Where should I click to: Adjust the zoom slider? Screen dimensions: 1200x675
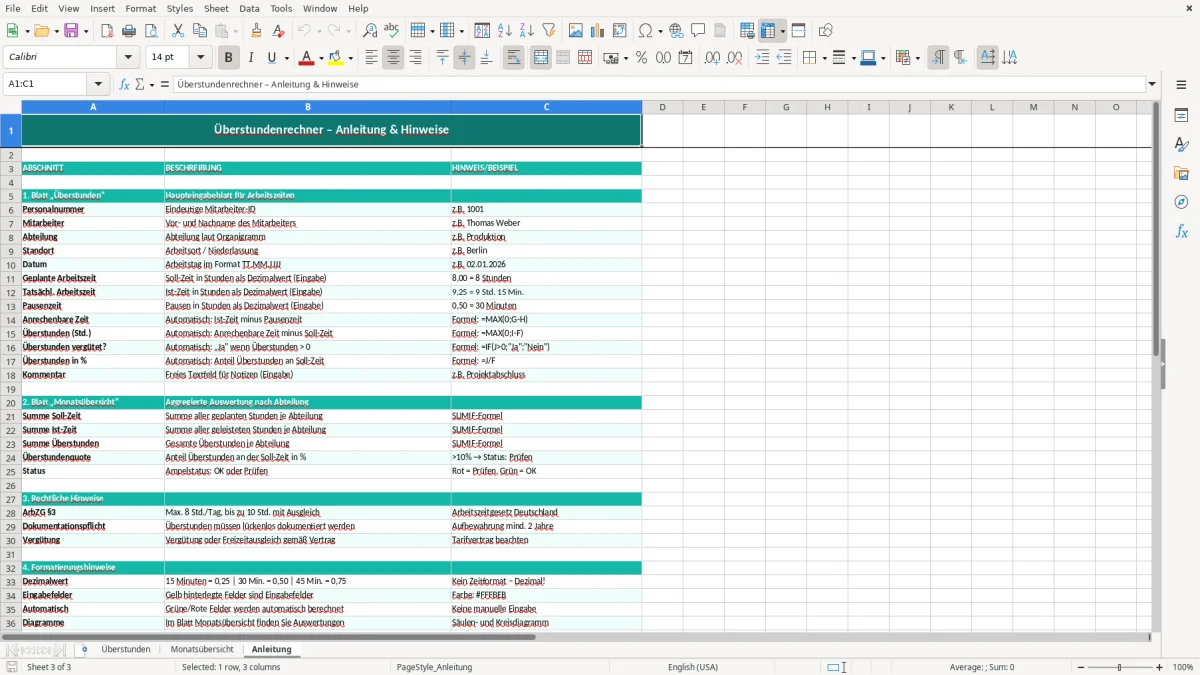pos(1119,667)
